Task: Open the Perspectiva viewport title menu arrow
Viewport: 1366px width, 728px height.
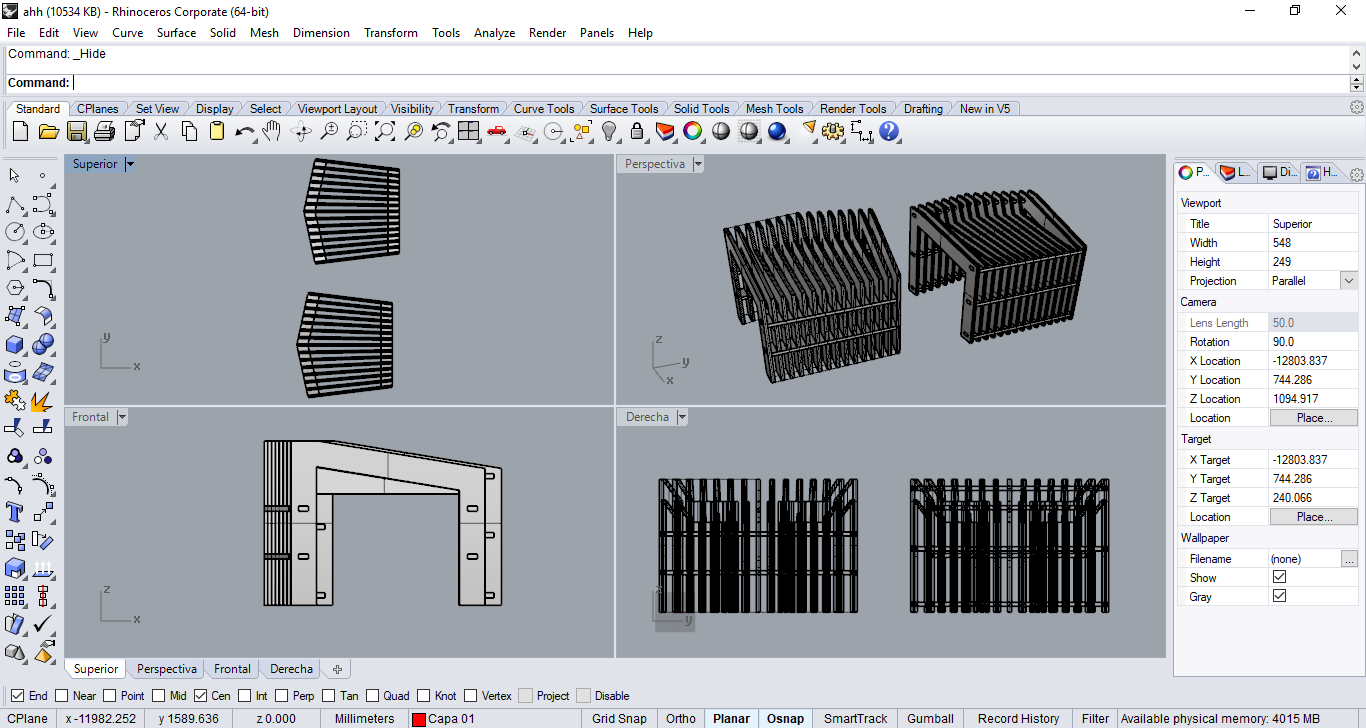Action: [698, 164]
